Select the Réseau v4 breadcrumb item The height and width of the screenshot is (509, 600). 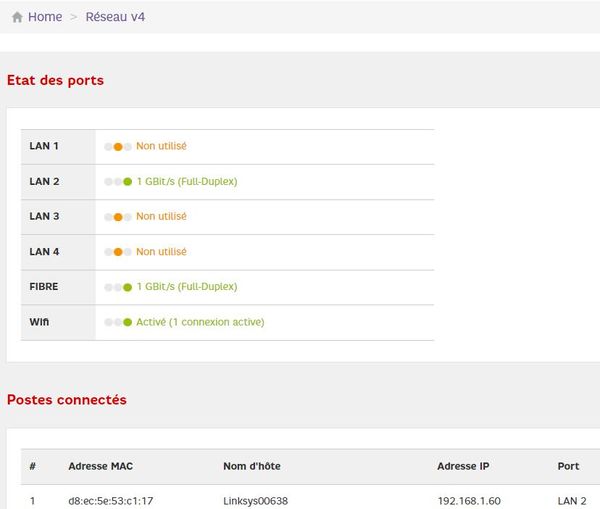click(115, 17)
